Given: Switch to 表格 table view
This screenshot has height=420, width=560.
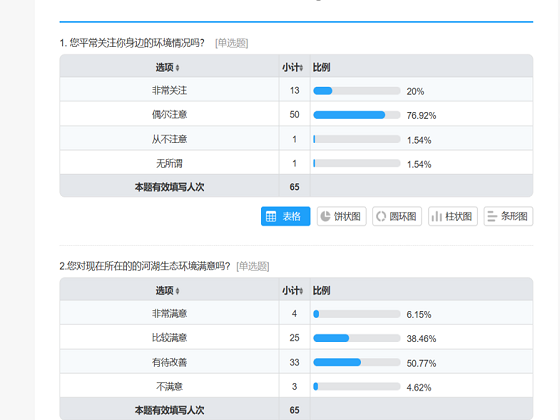Looking at the screenshot, I should click(x=285, y=216).
